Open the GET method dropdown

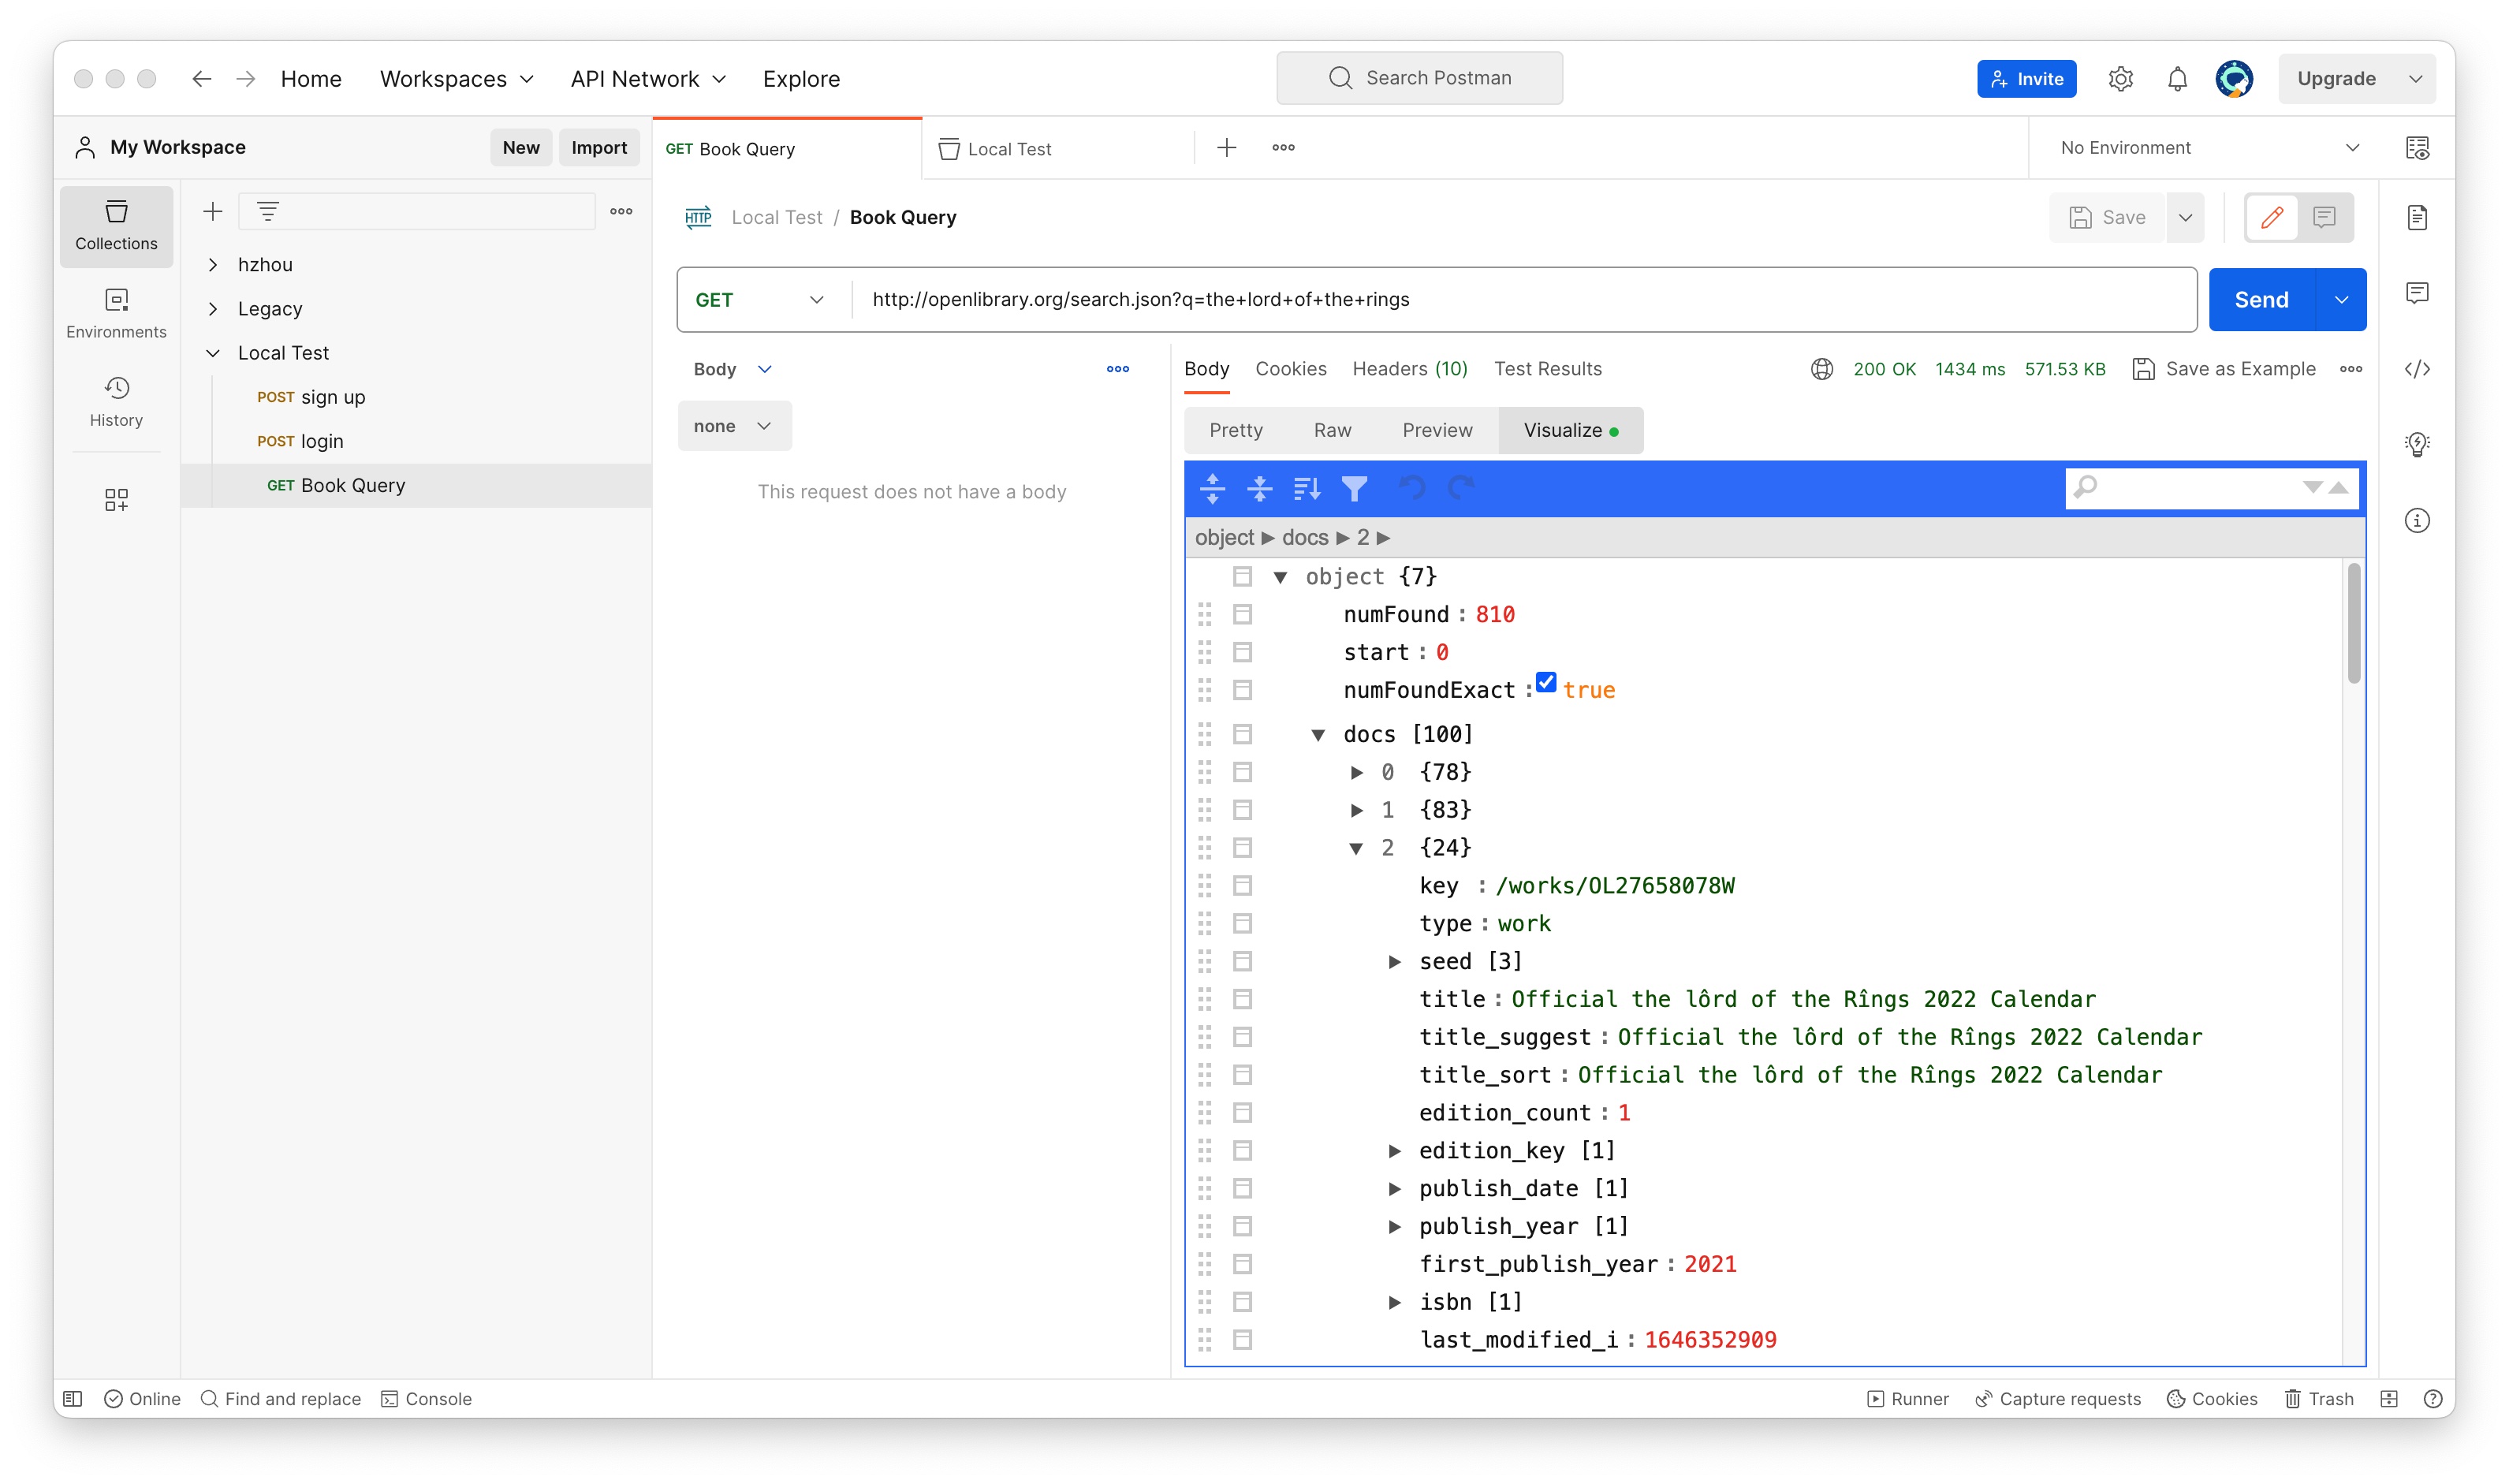coord(760,300)
